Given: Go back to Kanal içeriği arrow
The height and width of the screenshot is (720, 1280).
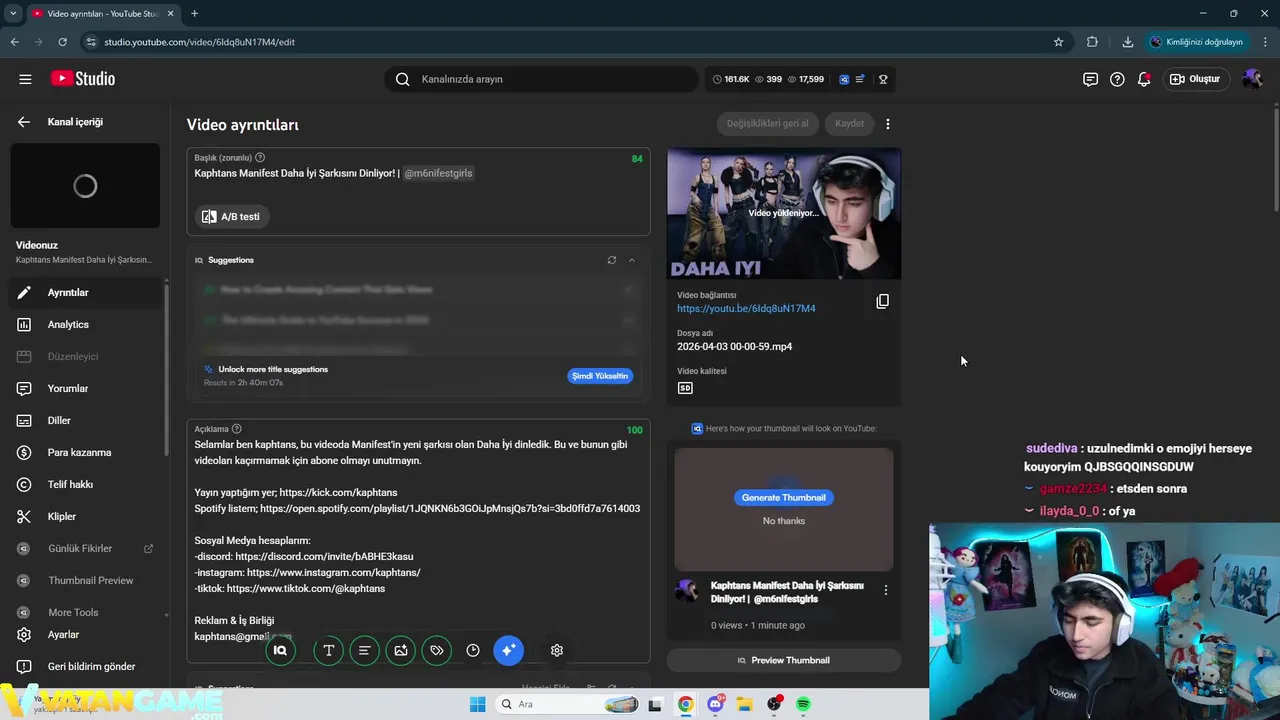Looking at the screenshot, I should [x=23, y=122].
